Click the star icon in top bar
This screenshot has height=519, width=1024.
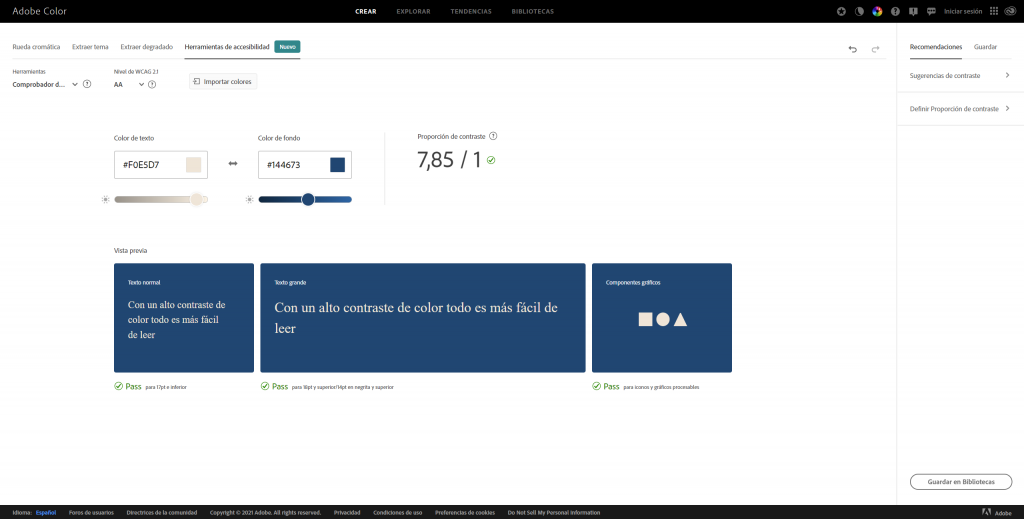coord(841,11)
